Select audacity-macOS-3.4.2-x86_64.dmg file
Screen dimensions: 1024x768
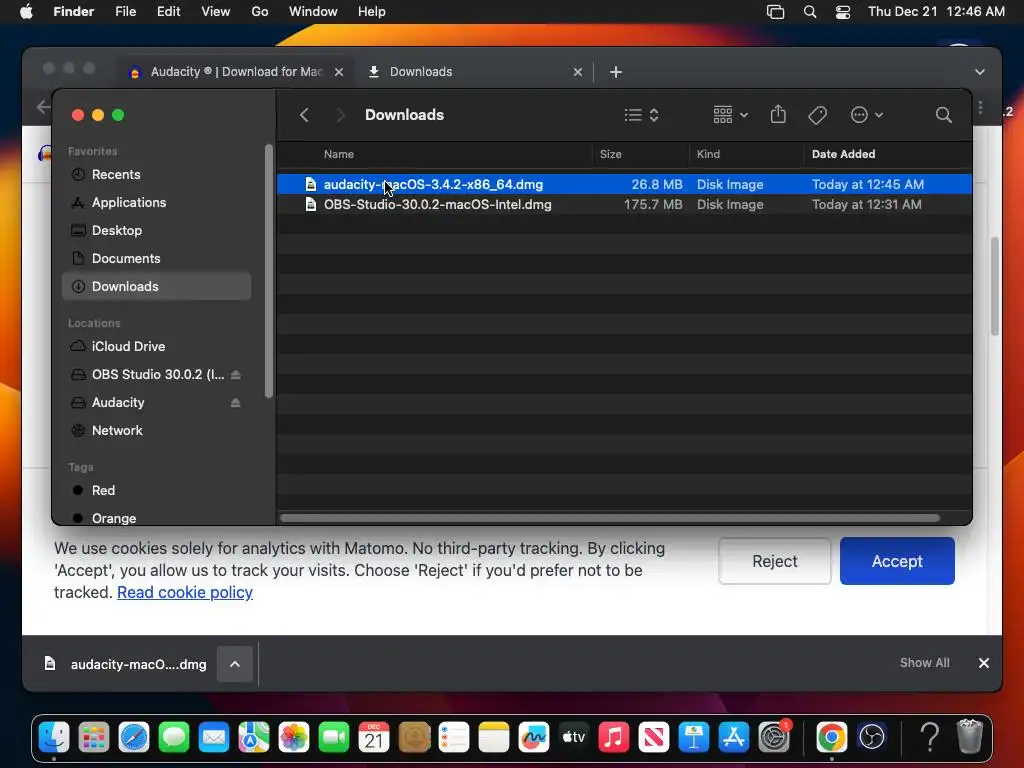(x=624, y=184)
